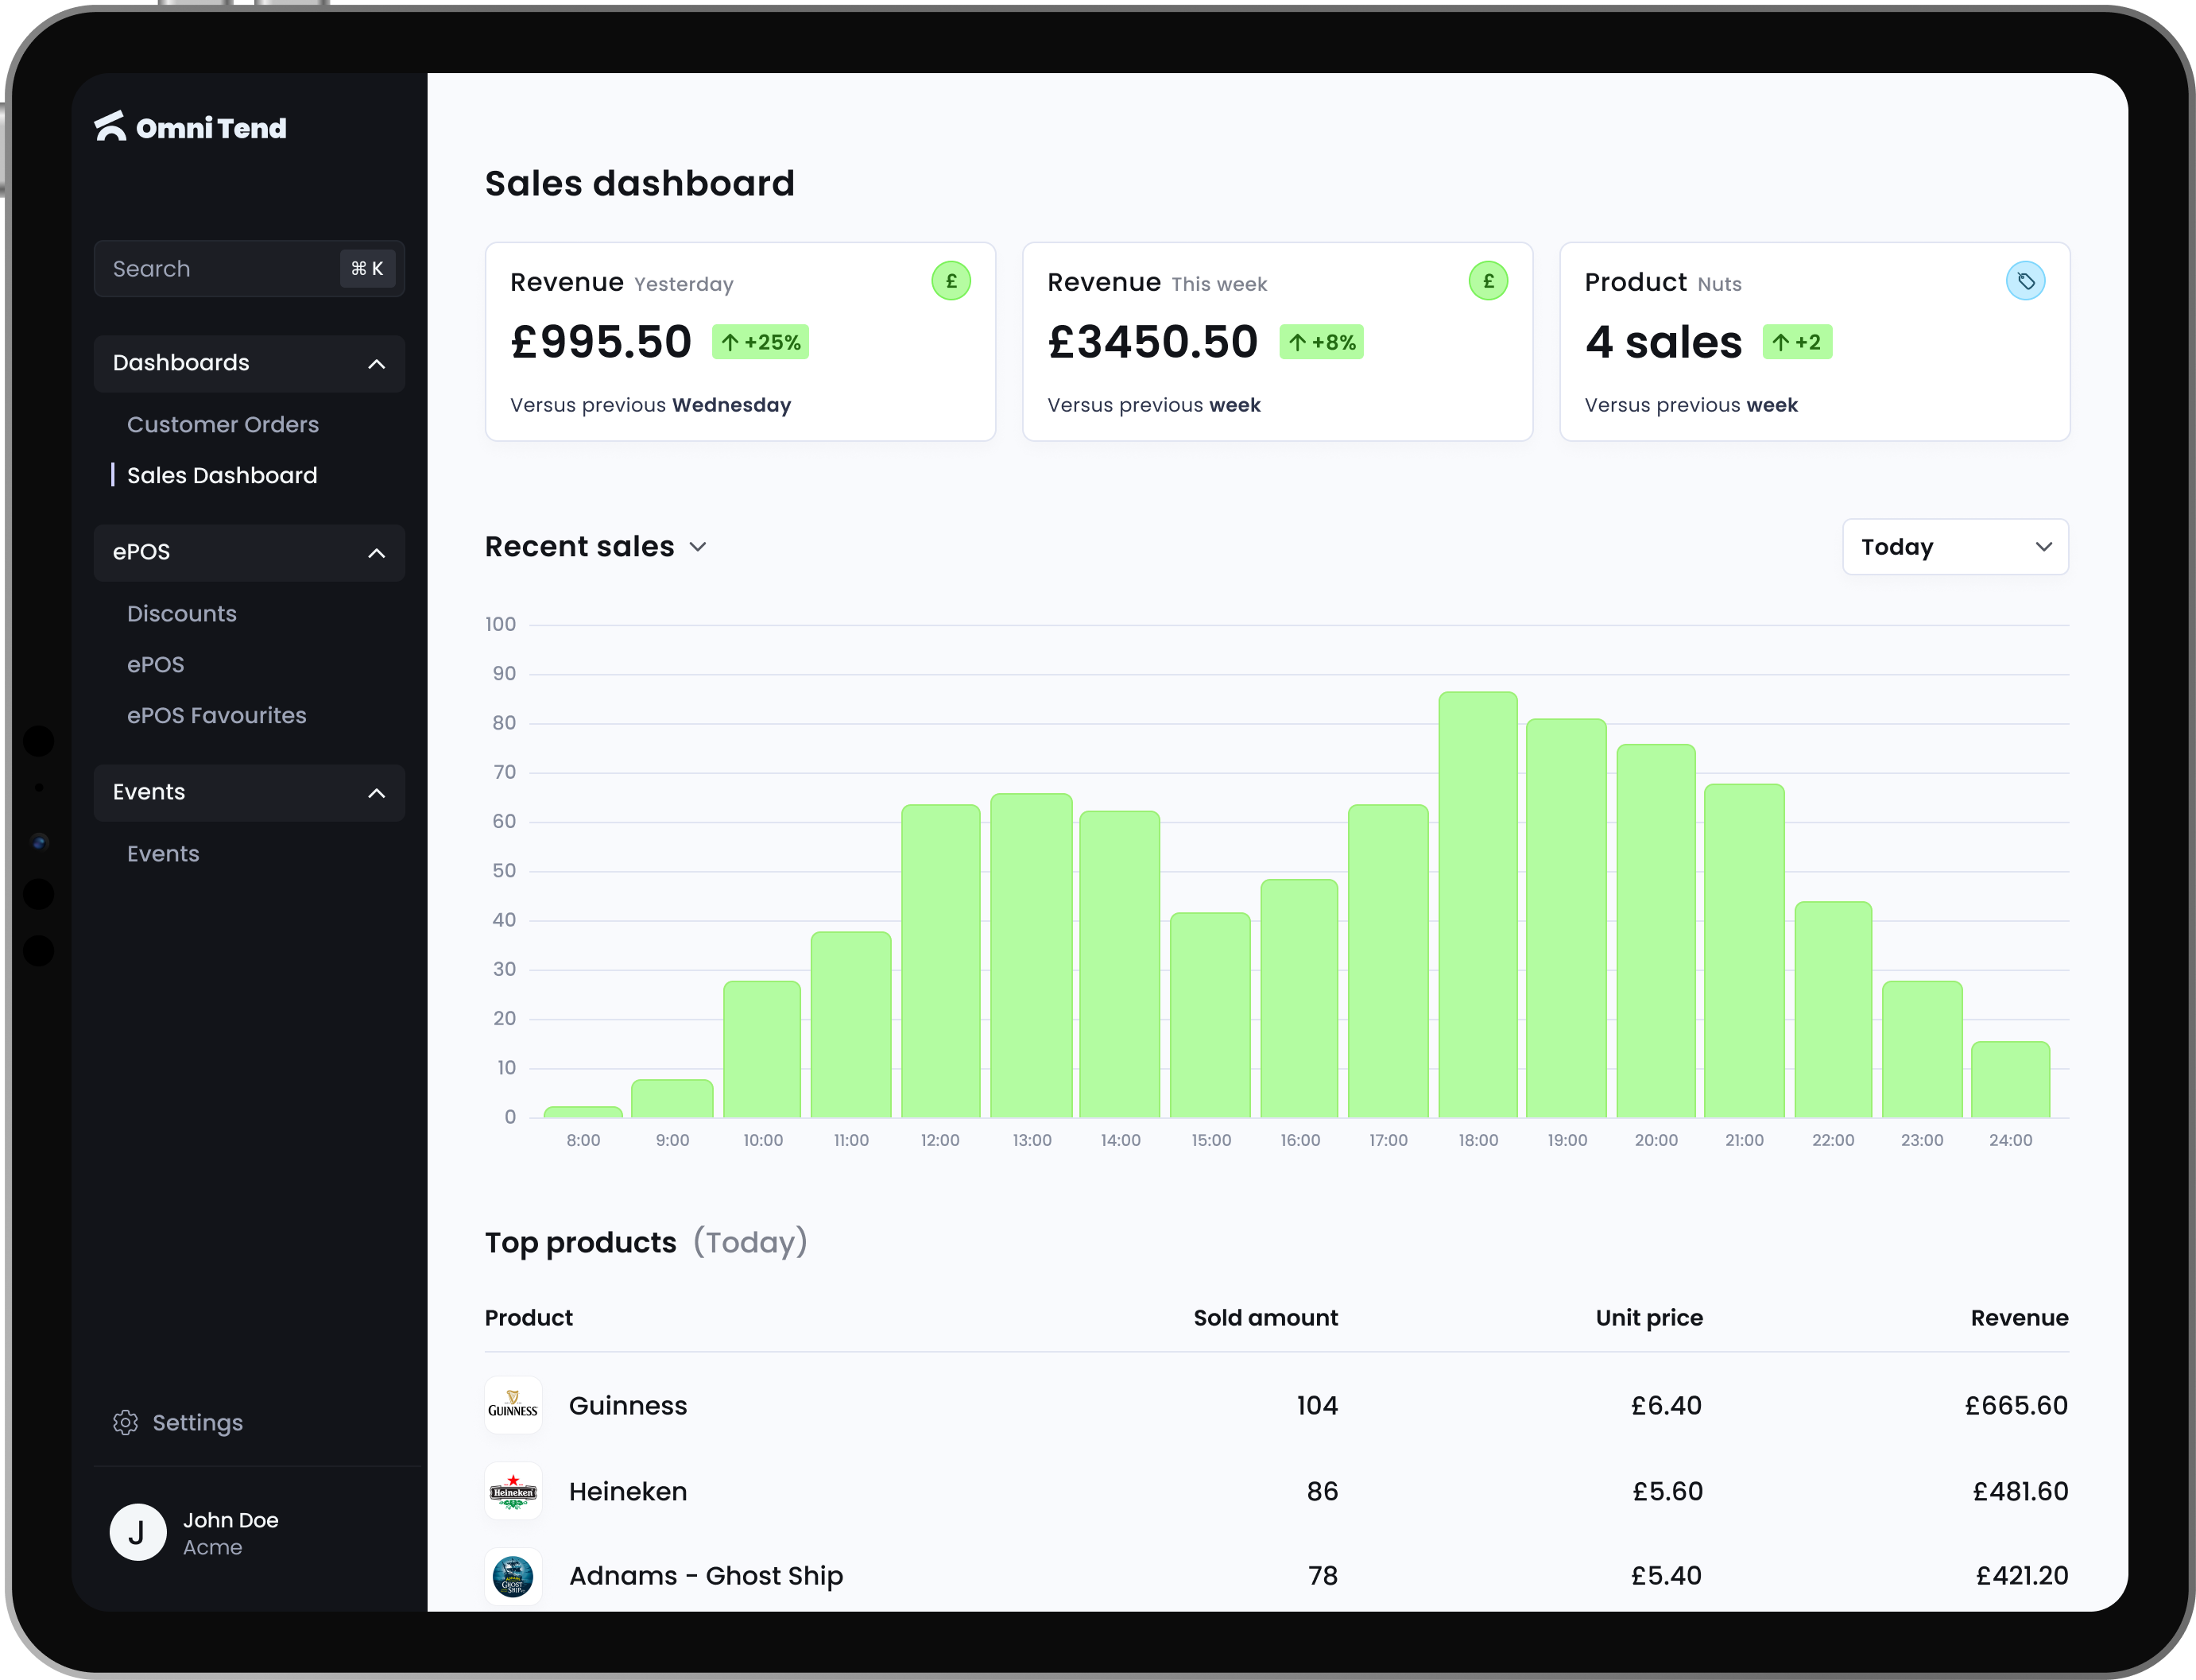Go to Discounts page

(181, 614)
